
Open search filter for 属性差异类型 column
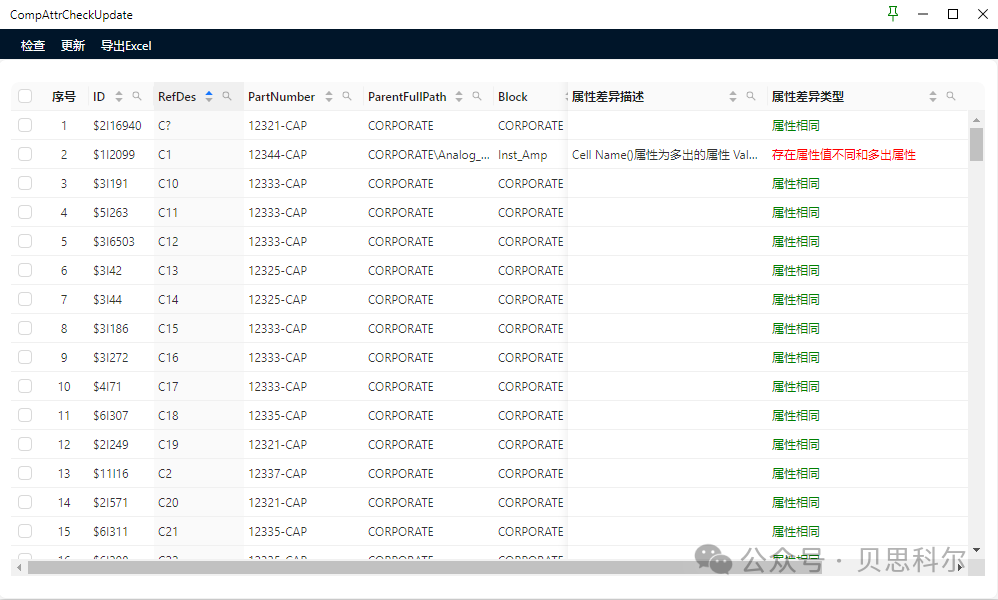click(951, 96)
